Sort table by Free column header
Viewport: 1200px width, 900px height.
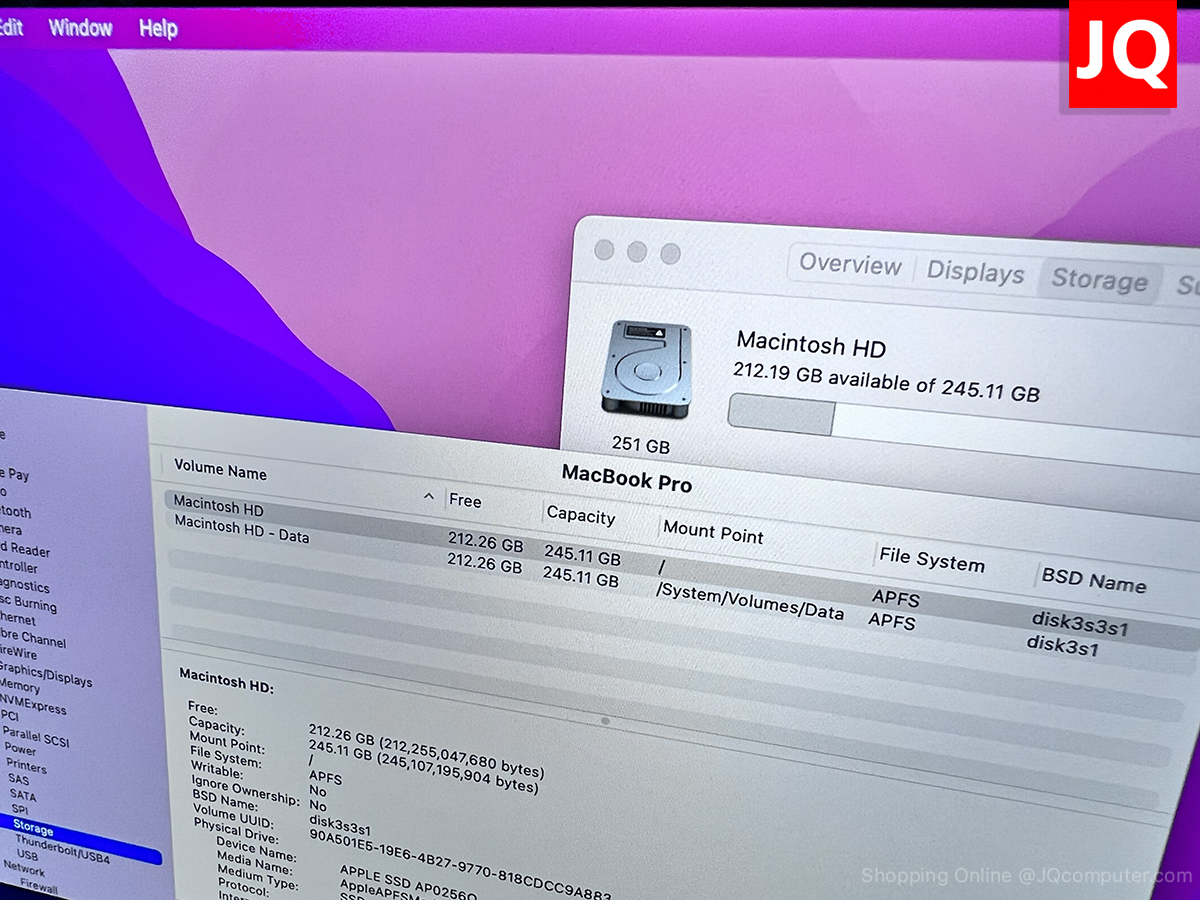(x=465, y=501)
